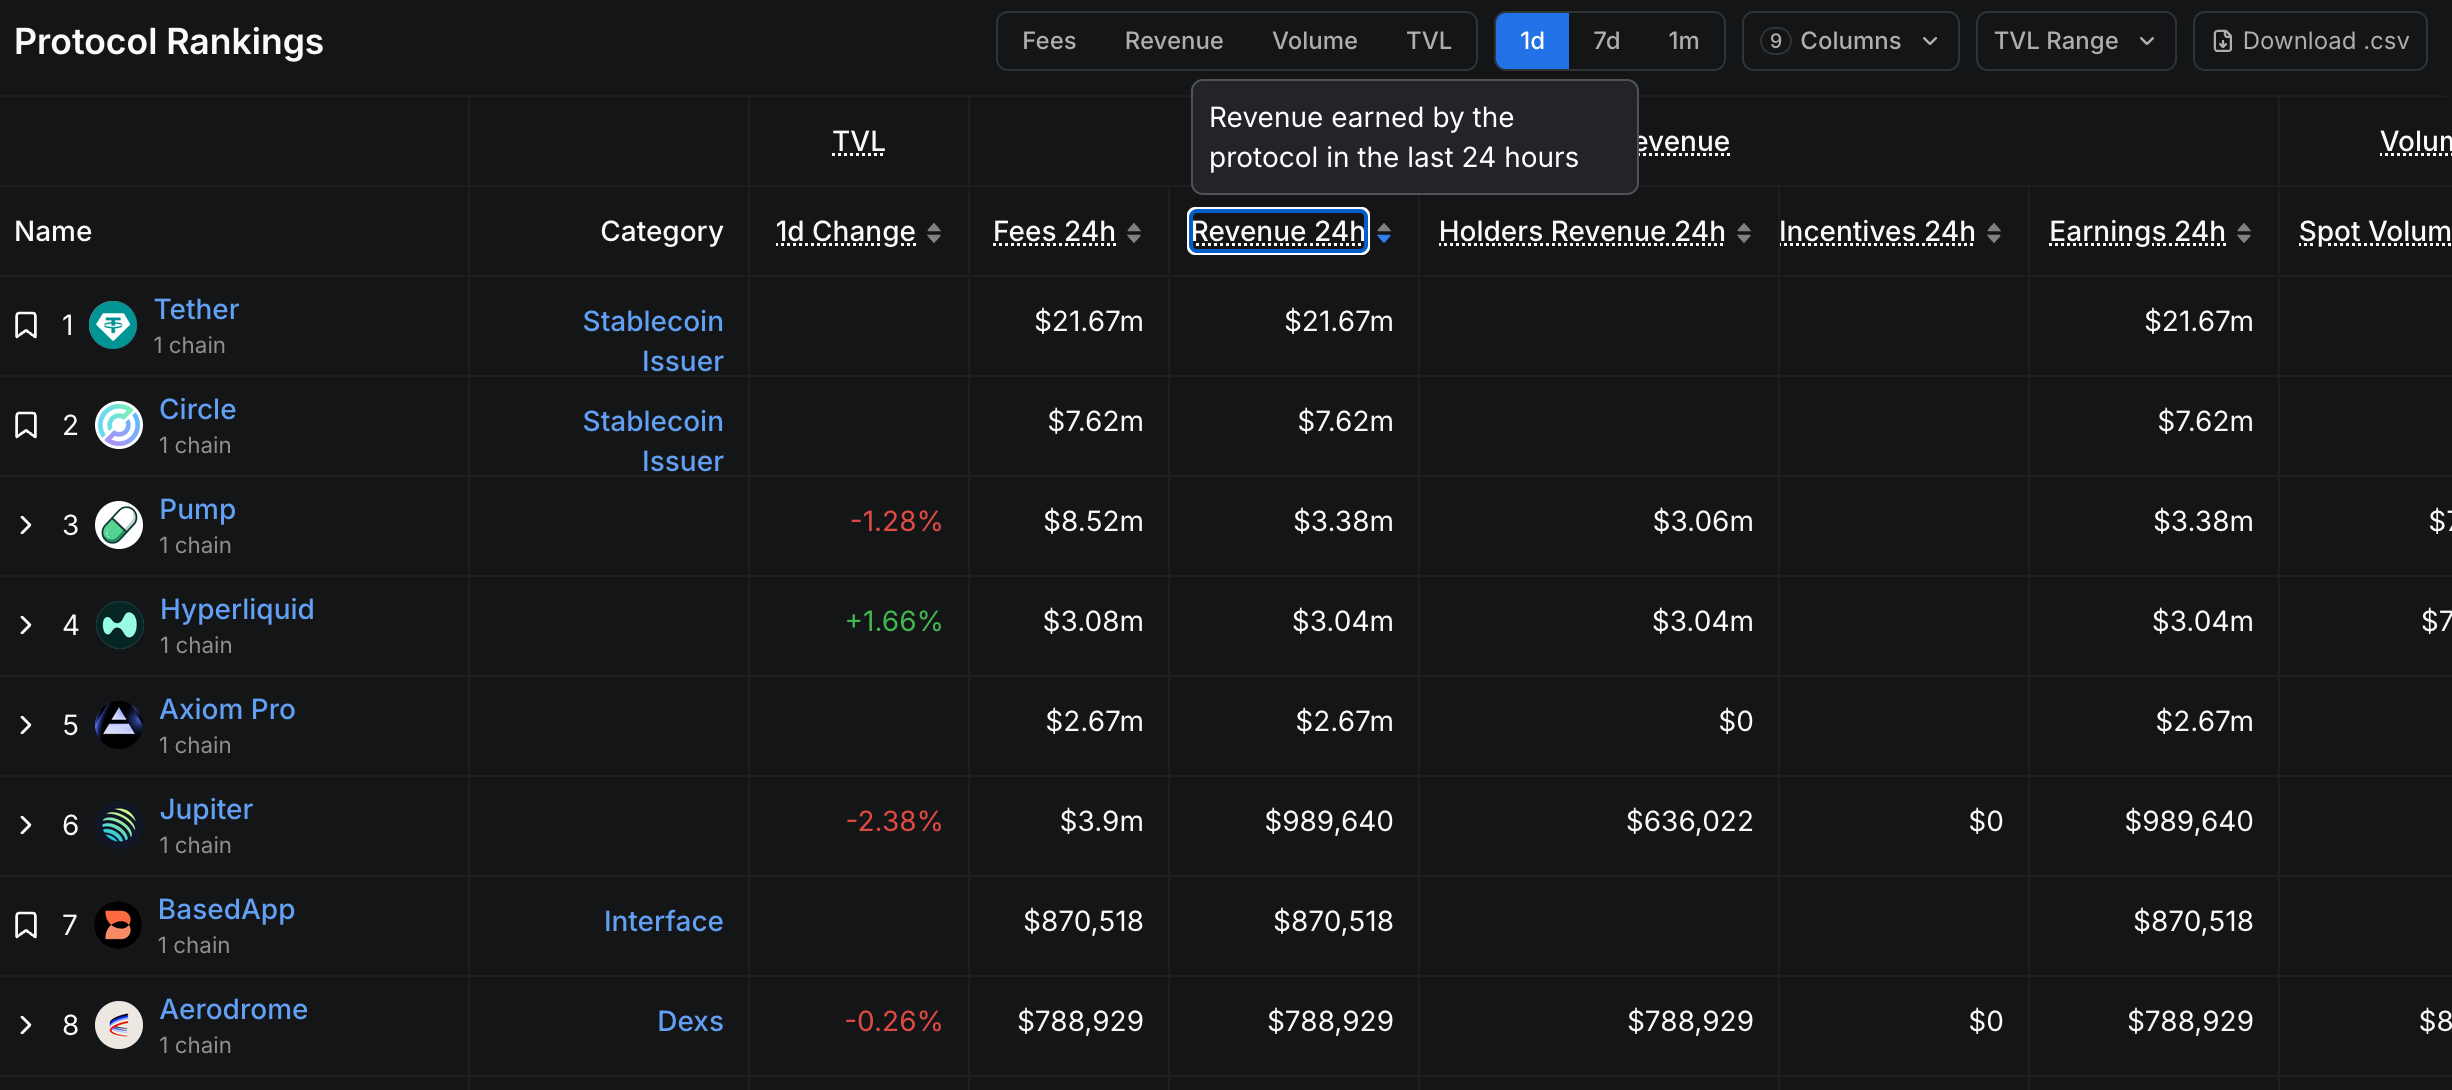2452x1090 pixels.
Task: Bookmark the BasedApp row
Action: point(26,925)
